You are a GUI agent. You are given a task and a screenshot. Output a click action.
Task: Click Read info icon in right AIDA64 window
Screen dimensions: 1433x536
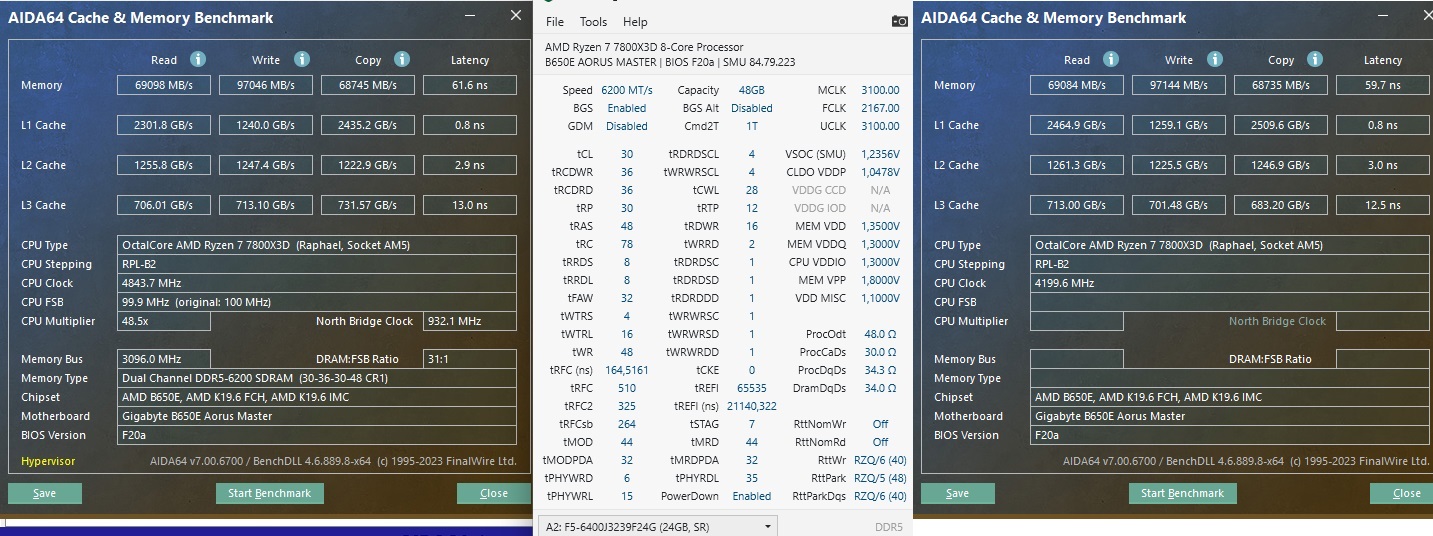click(x=1111, y=60)
